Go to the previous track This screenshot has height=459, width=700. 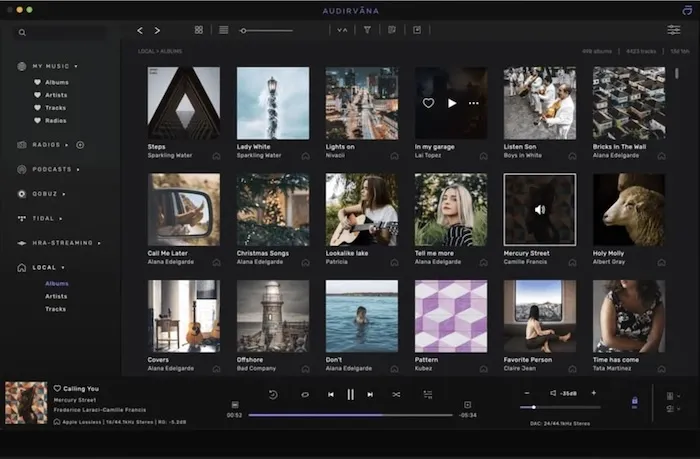click(x=331, y=394)
